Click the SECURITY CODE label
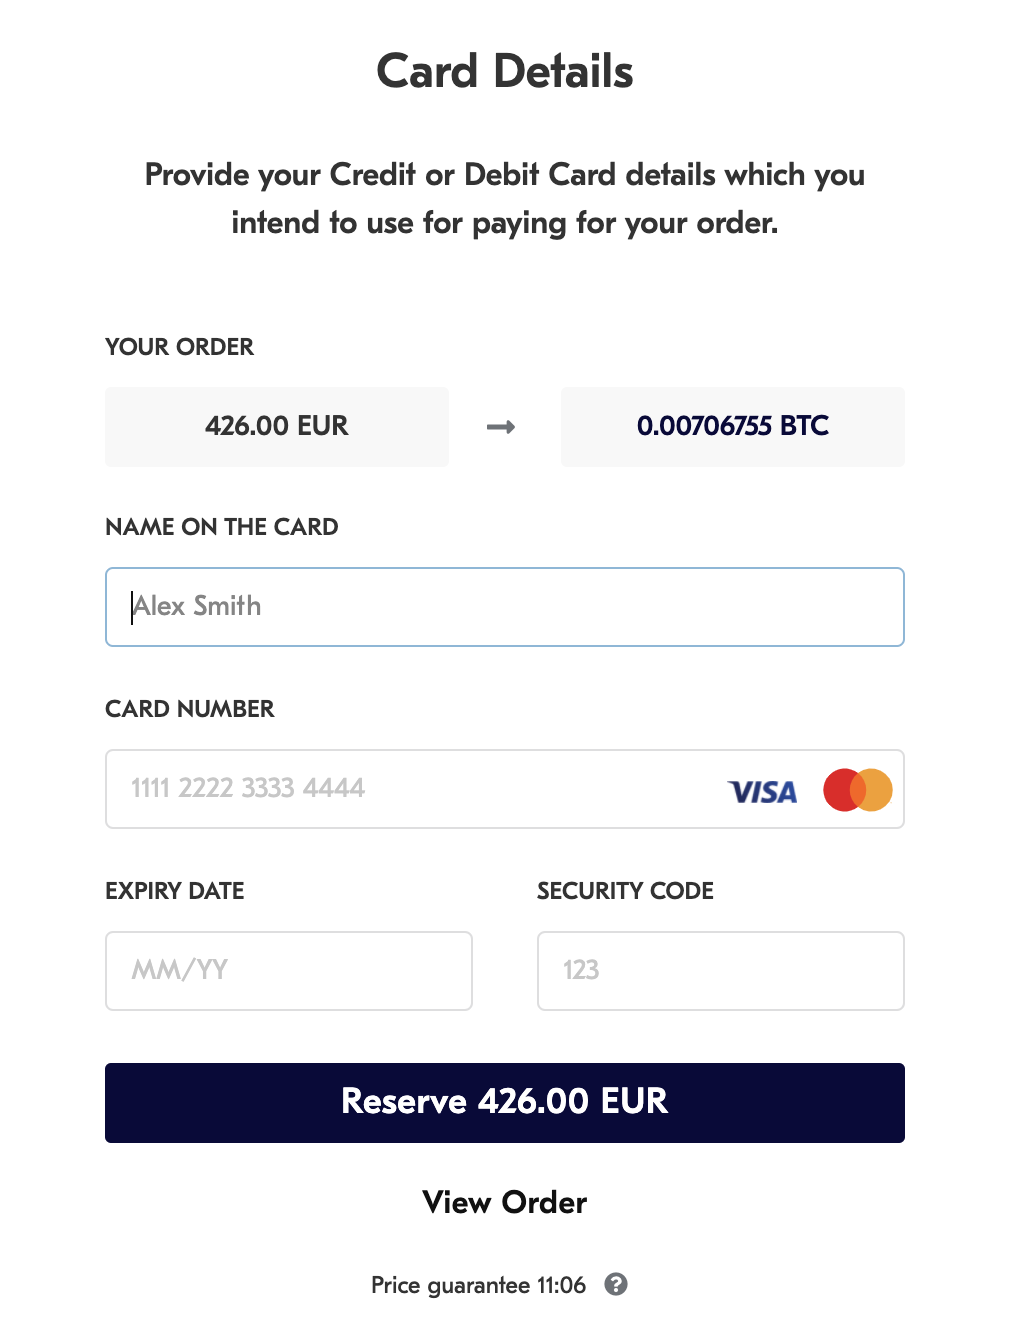The image size is (1017, 1330). (x=626, y=891)
